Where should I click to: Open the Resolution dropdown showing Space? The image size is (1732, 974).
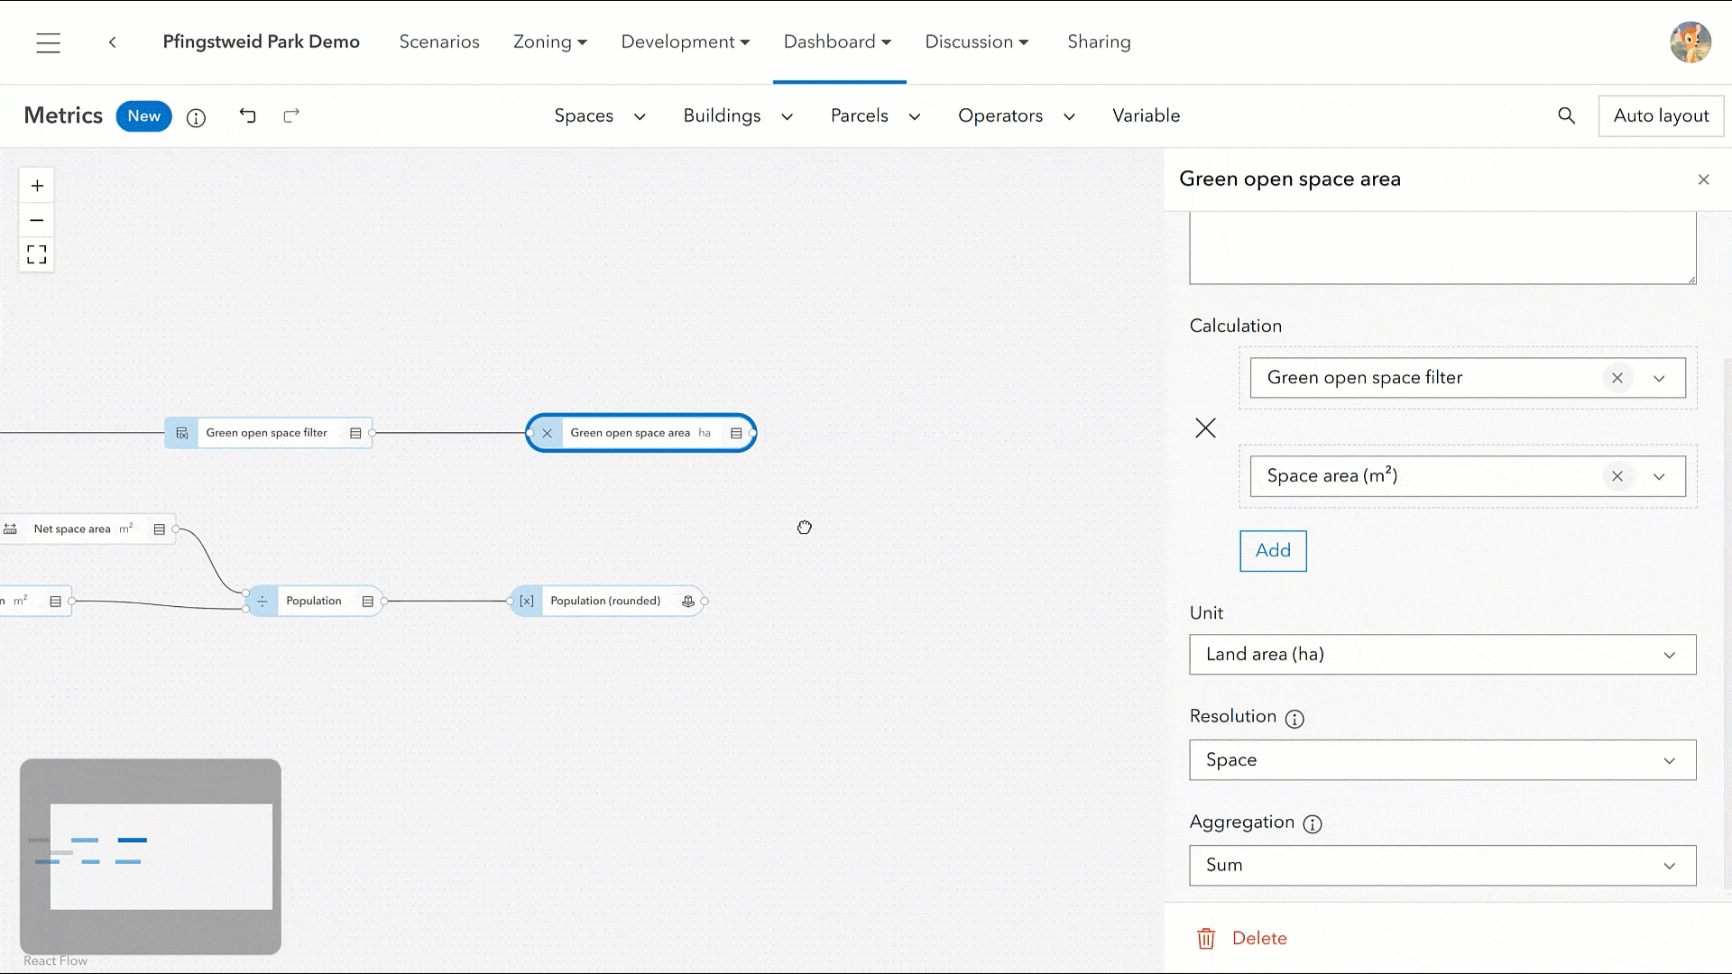[1442, 760]
